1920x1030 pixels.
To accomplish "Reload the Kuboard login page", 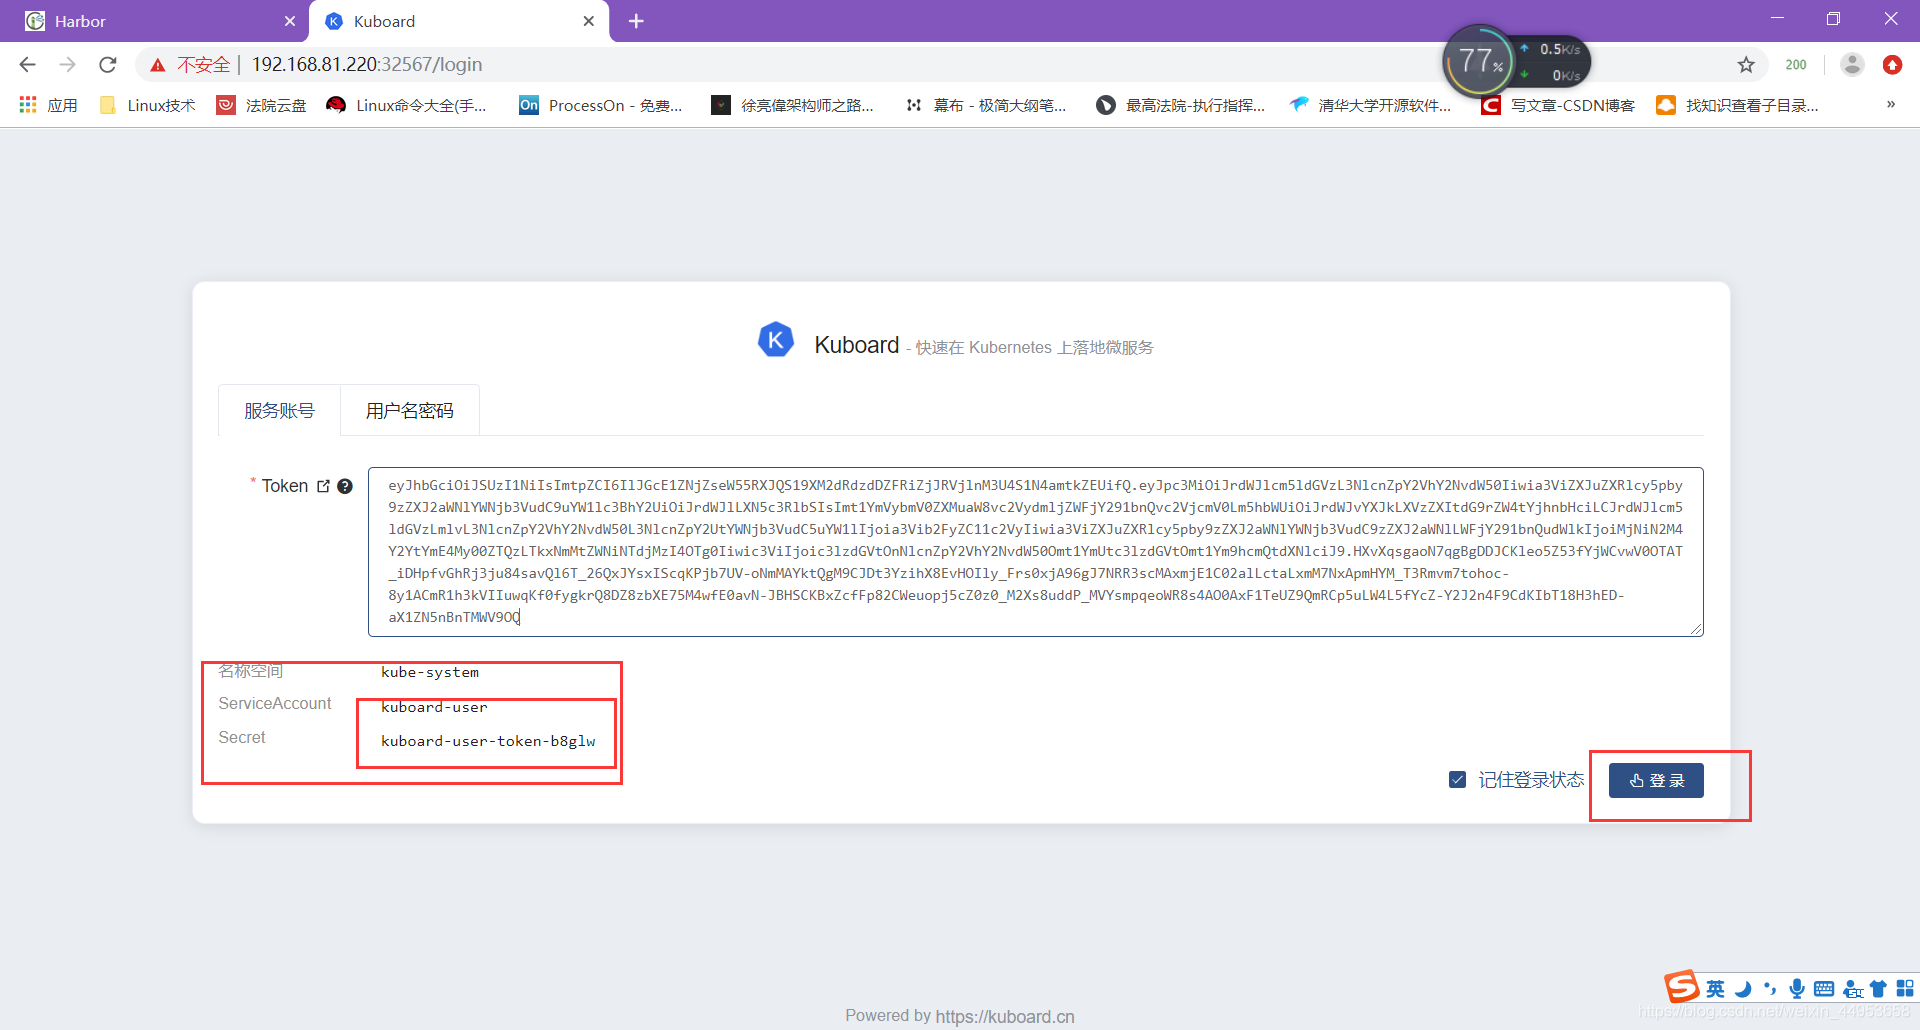I will [108, 65].
